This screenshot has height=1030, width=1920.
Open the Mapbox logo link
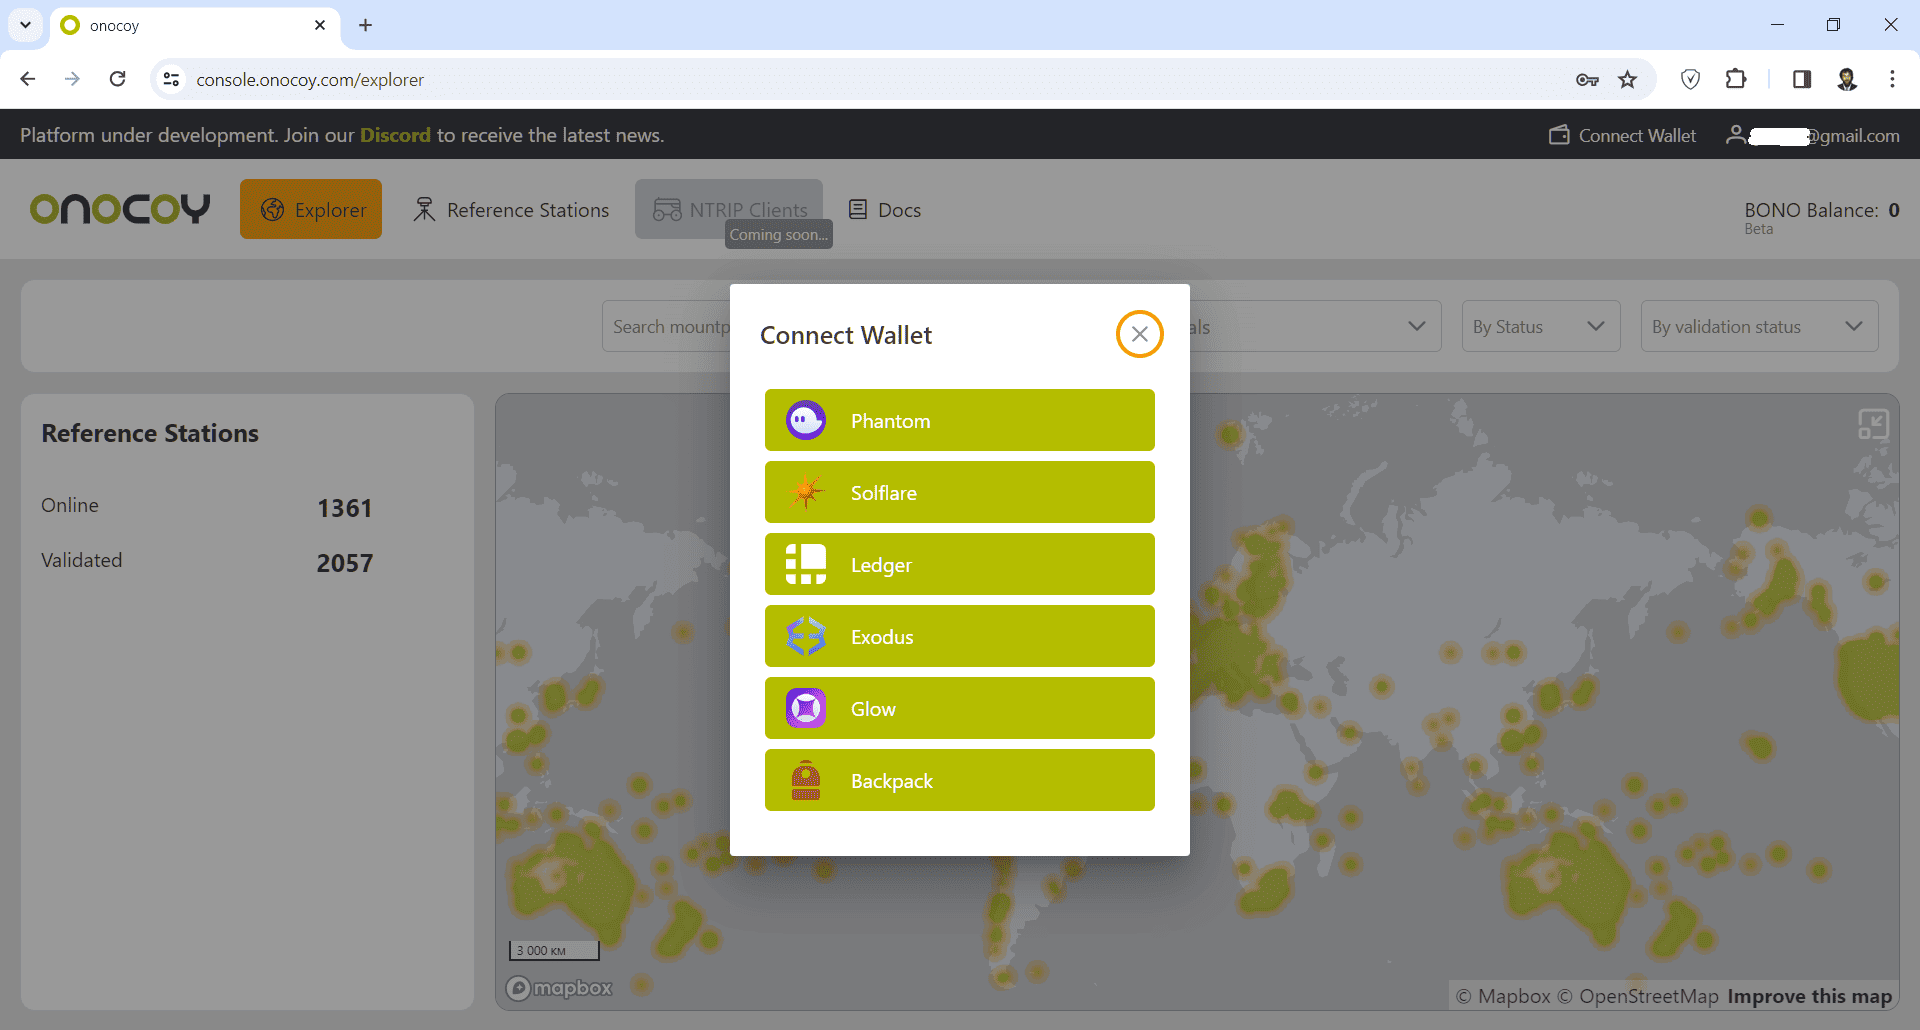tap(559, 988)
